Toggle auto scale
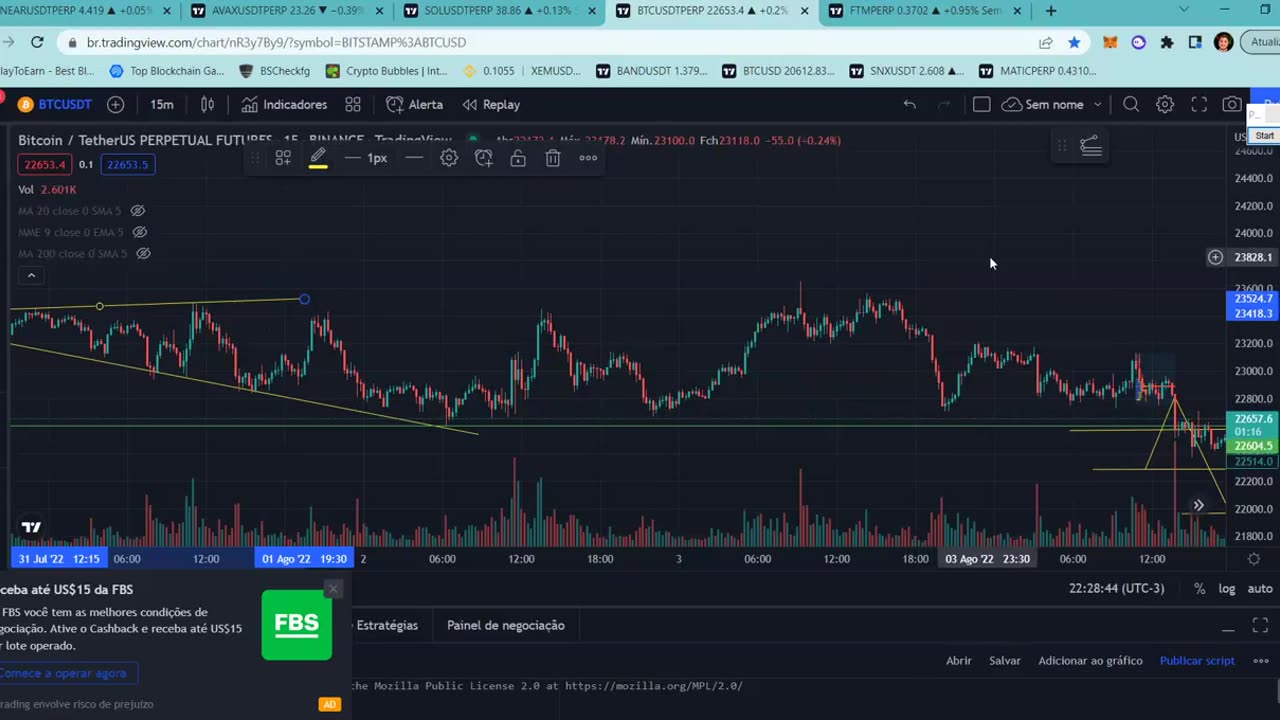This screenshot has height=720, width=1280. tap(1259, 589)
